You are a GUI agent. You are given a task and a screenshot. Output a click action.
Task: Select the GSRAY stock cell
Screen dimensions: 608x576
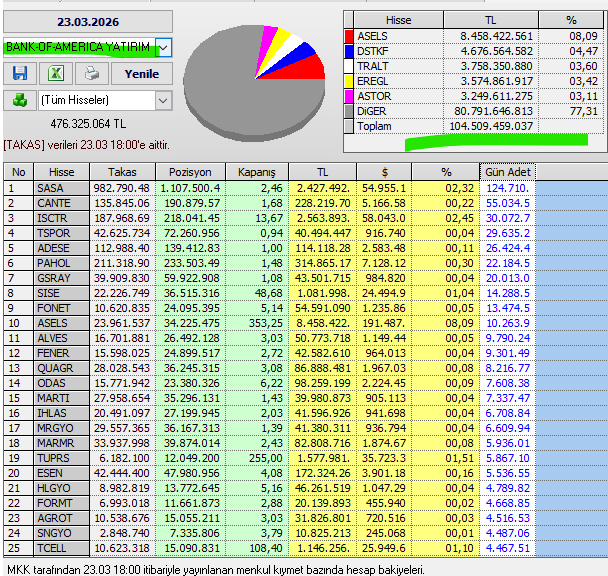coord(62,278)
